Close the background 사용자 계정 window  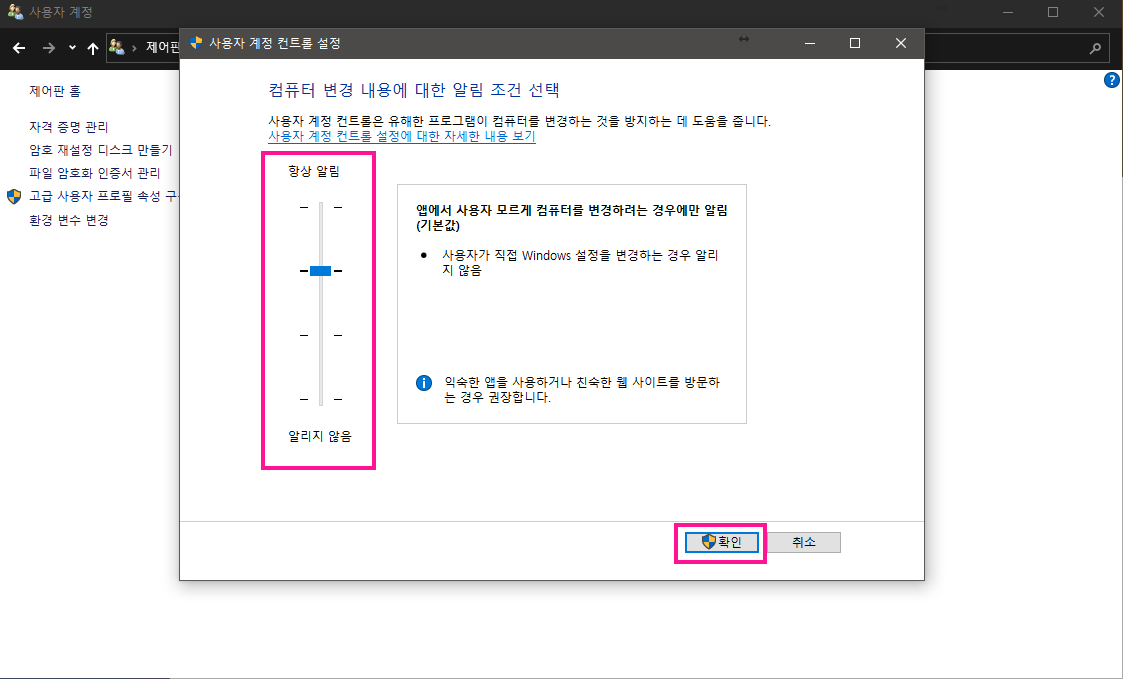click(1099, 12)
